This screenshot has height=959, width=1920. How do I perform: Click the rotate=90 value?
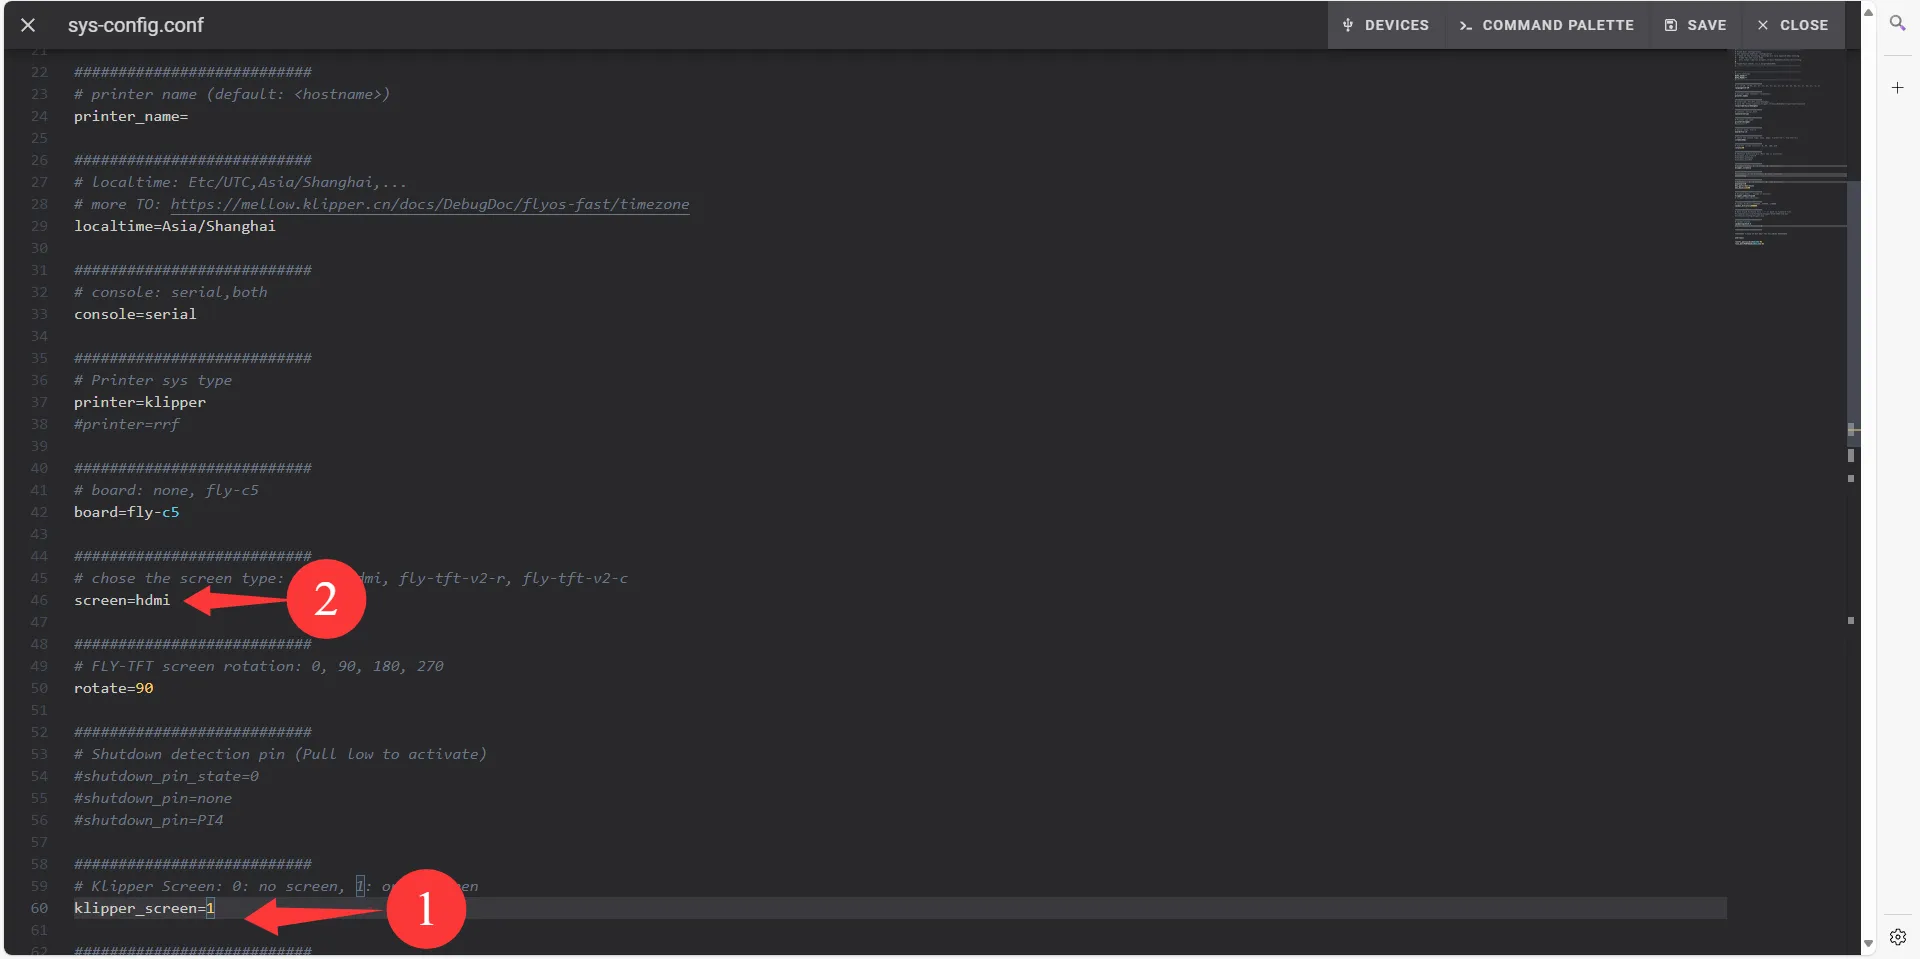click(144, 688)
